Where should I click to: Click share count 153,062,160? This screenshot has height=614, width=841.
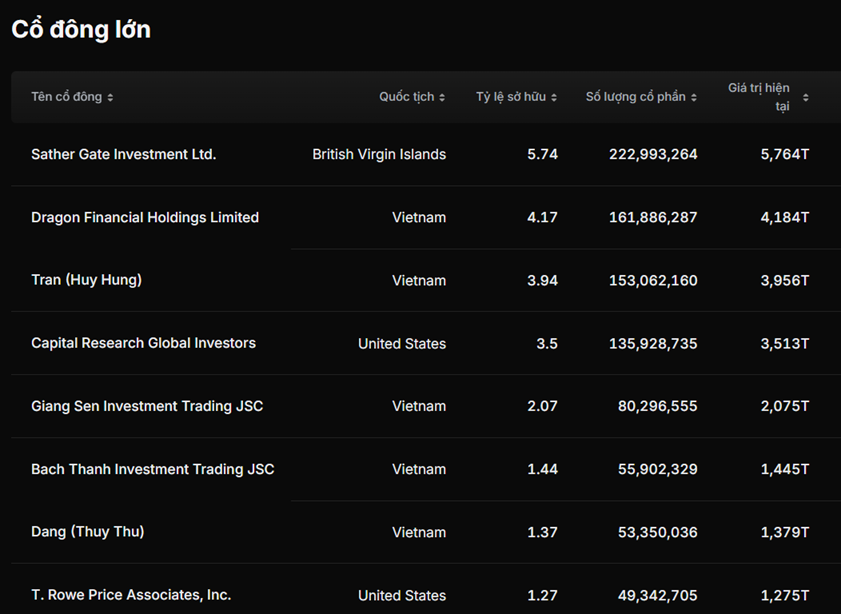coord(653,280)
